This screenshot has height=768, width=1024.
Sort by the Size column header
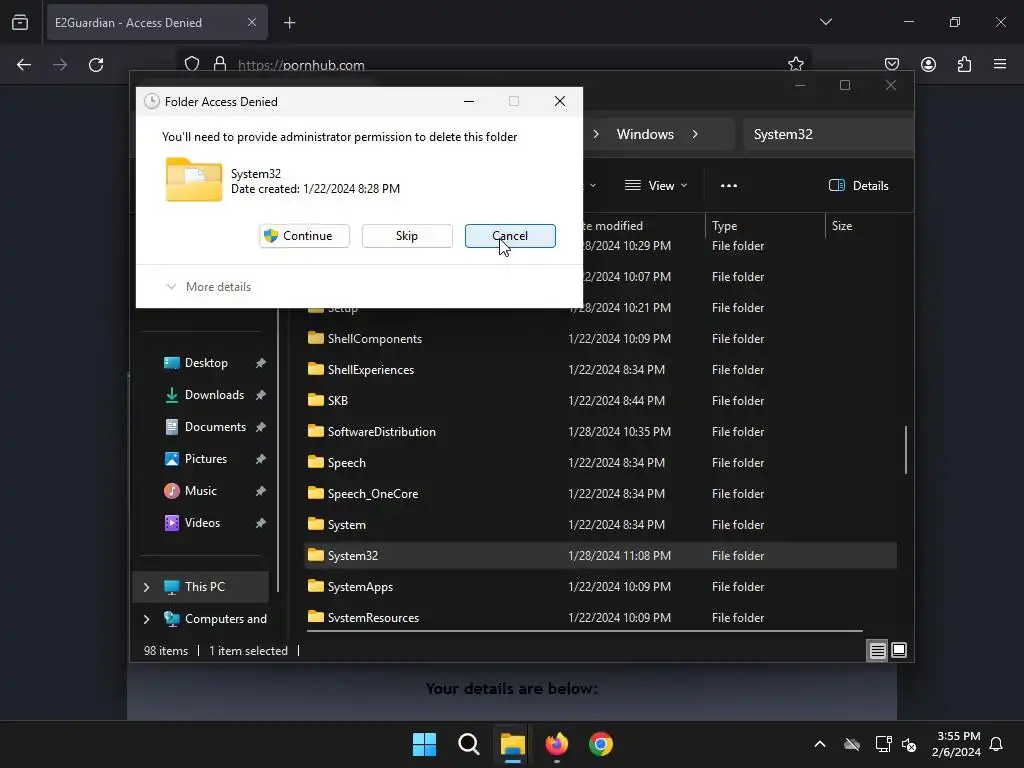[842, 225]
